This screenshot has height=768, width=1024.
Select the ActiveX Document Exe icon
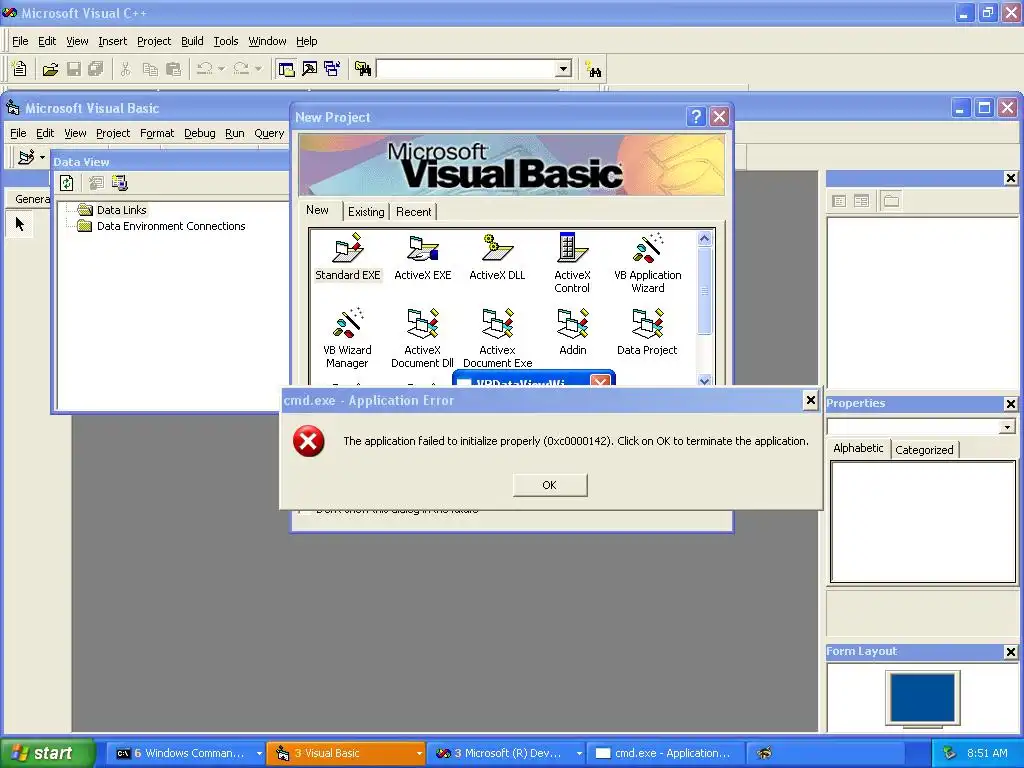tap(497, 338)
